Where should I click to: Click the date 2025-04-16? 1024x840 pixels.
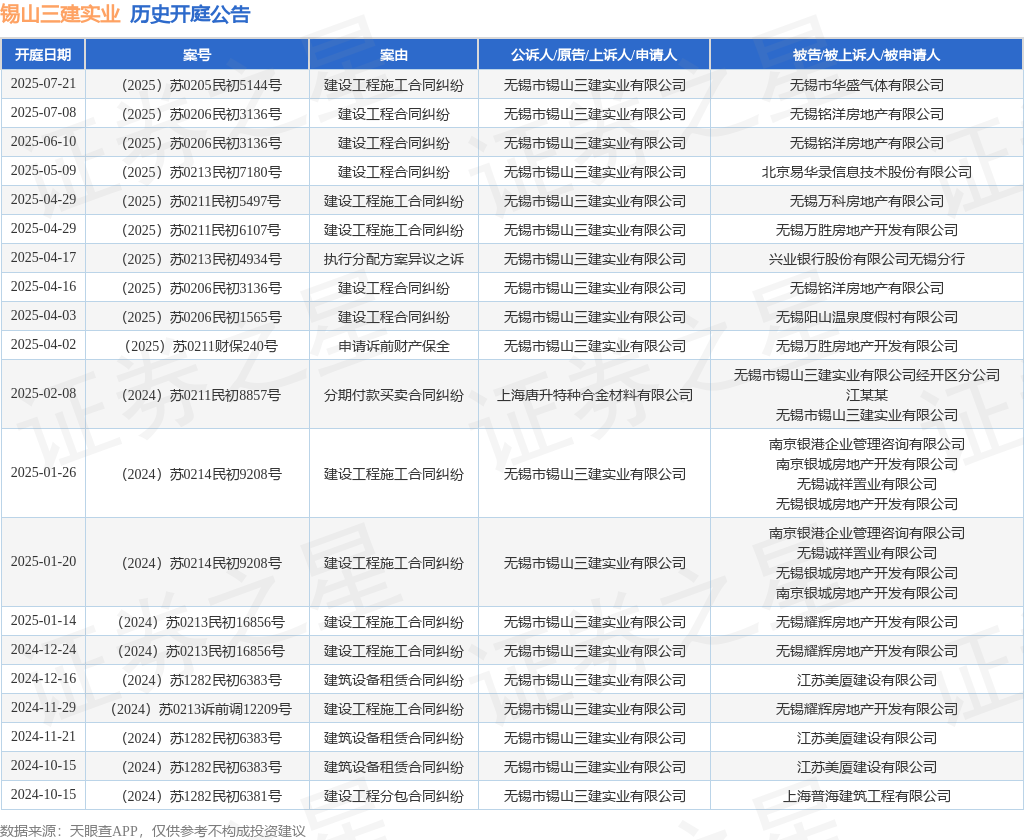[43, 287]
